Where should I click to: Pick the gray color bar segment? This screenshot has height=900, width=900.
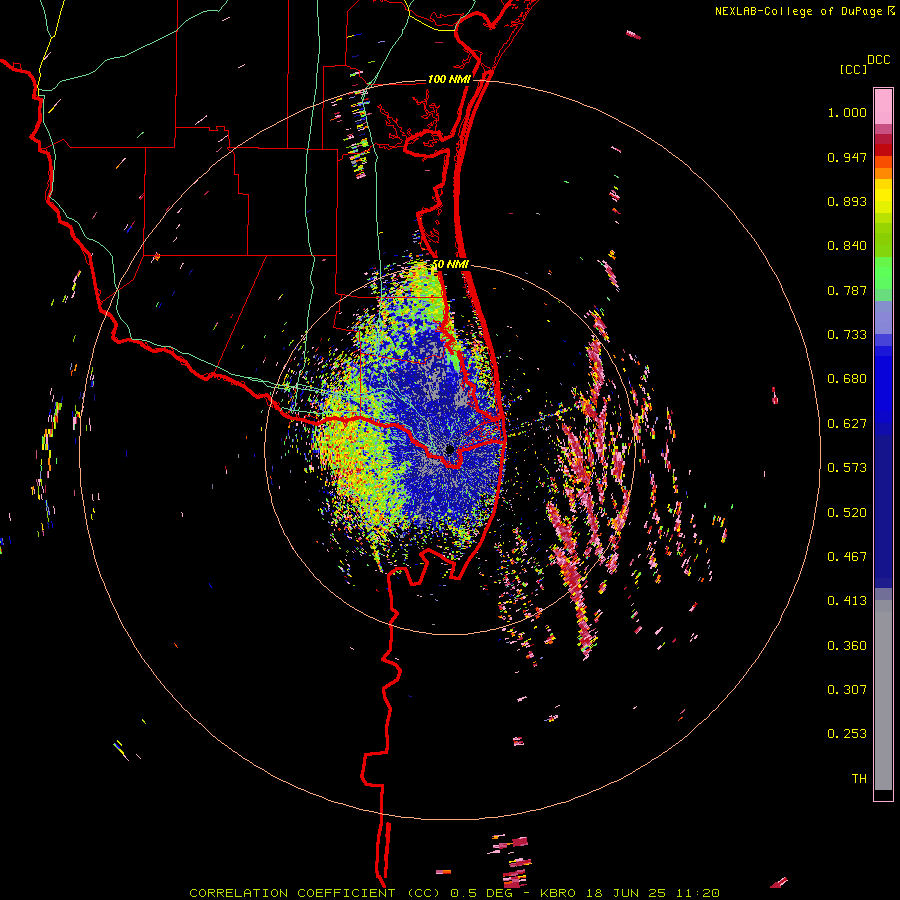click(x=883, y=695)
